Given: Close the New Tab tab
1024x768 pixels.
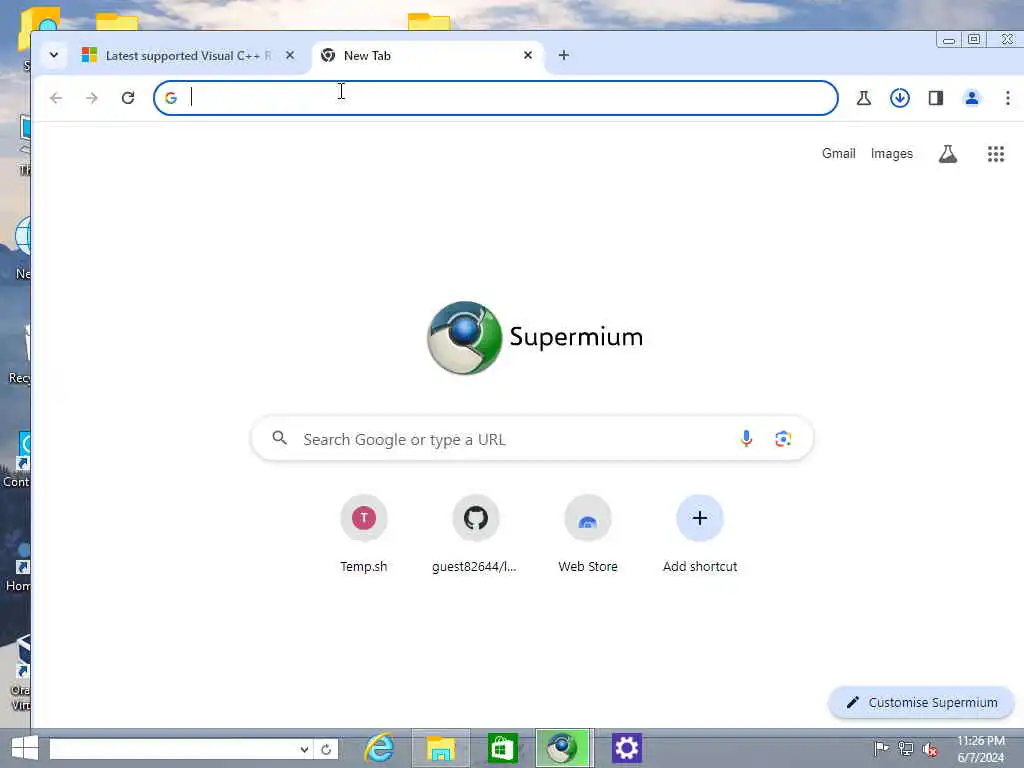Looking at the screenshot, I should pyautogui.click(x=528, y=56).
